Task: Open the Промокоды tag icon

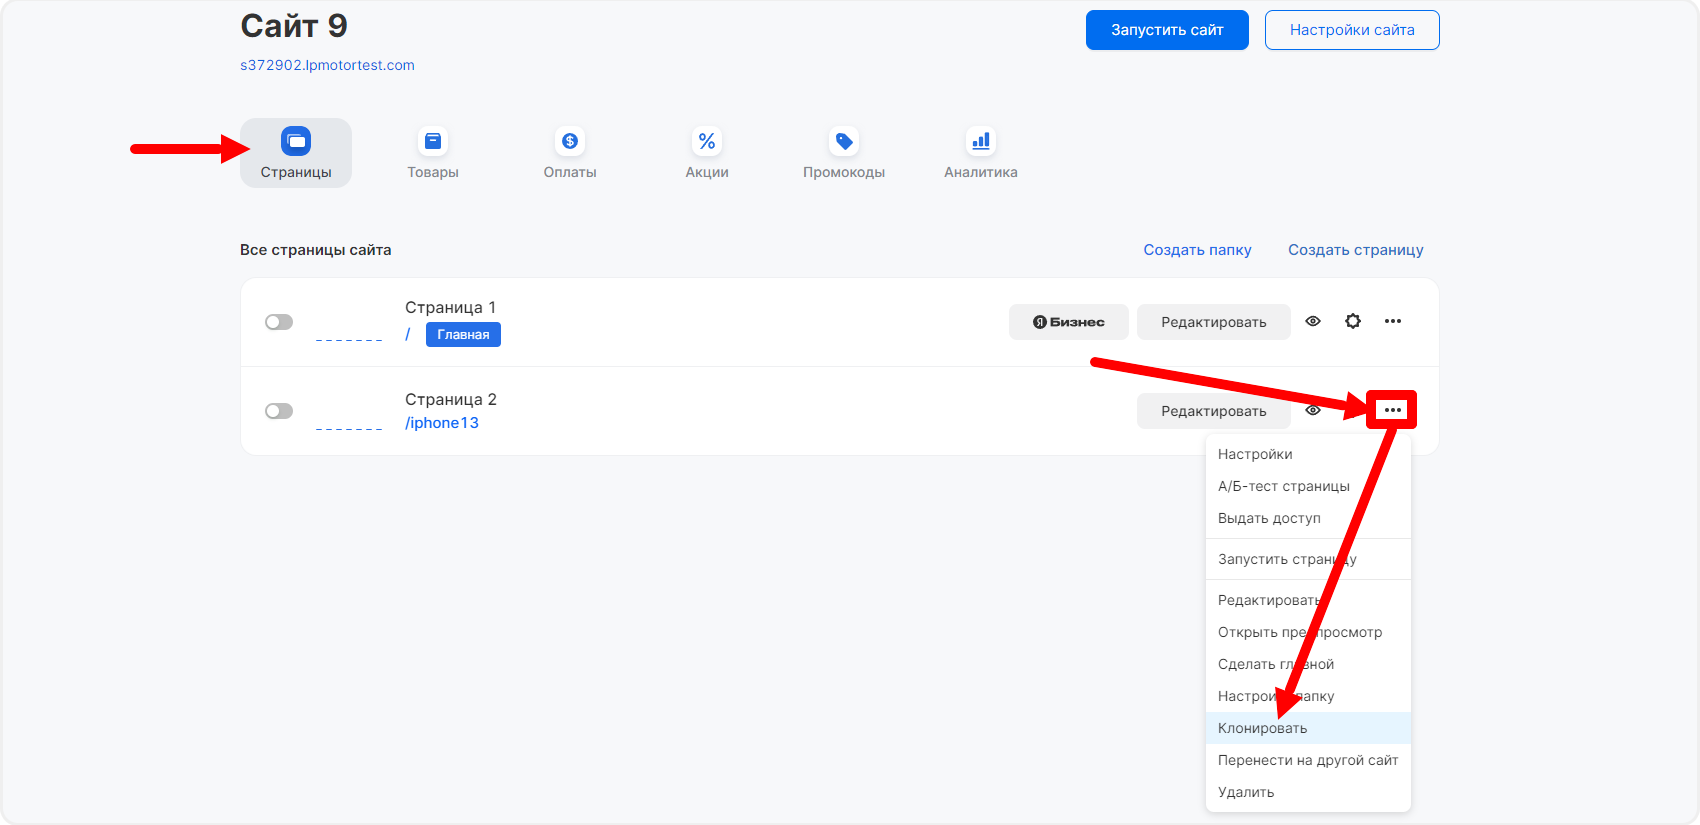Action: (x=844, y=142)
